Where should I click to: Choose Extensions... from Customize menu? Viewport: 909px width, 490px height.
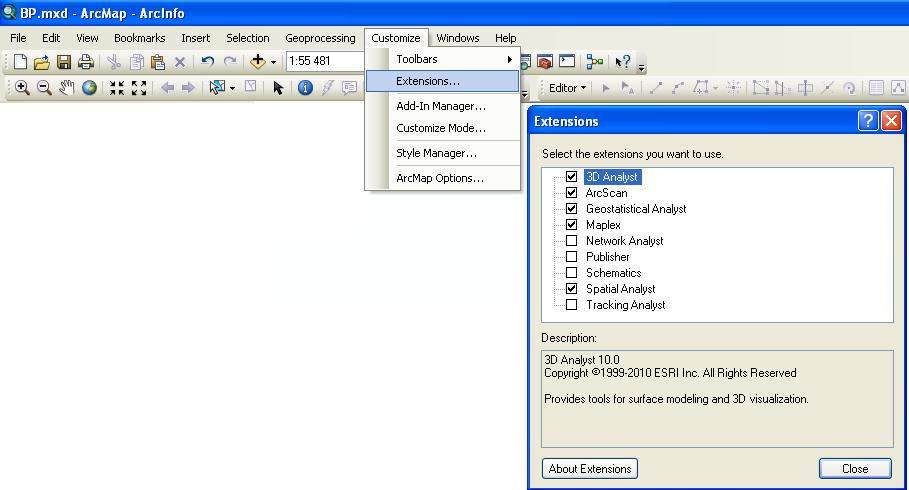point(442,81)
